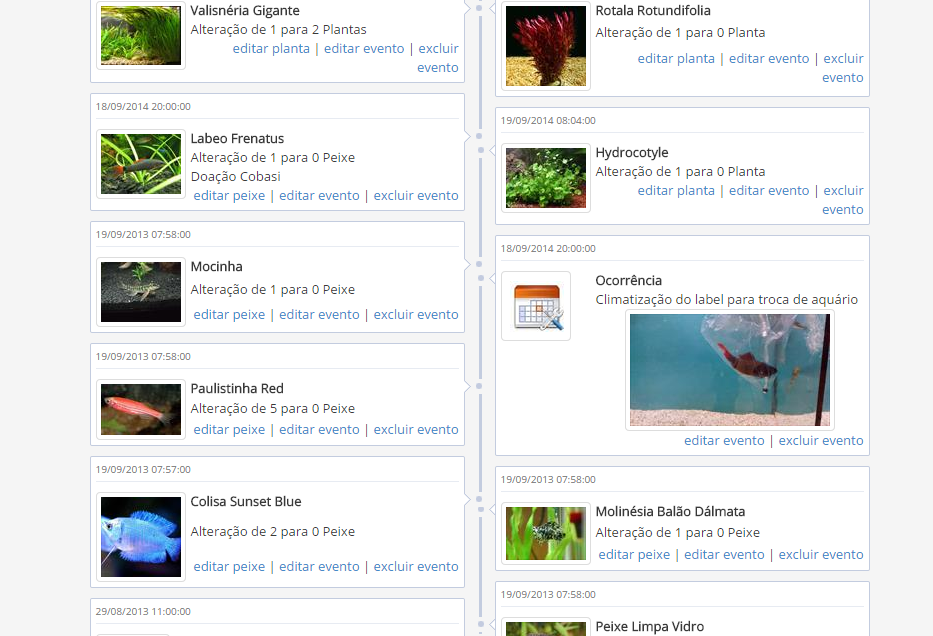This screenshot has height=636, width=933.
Task: Open the Paulistinha Red fish thumbnail
Action: pos(141,409)
